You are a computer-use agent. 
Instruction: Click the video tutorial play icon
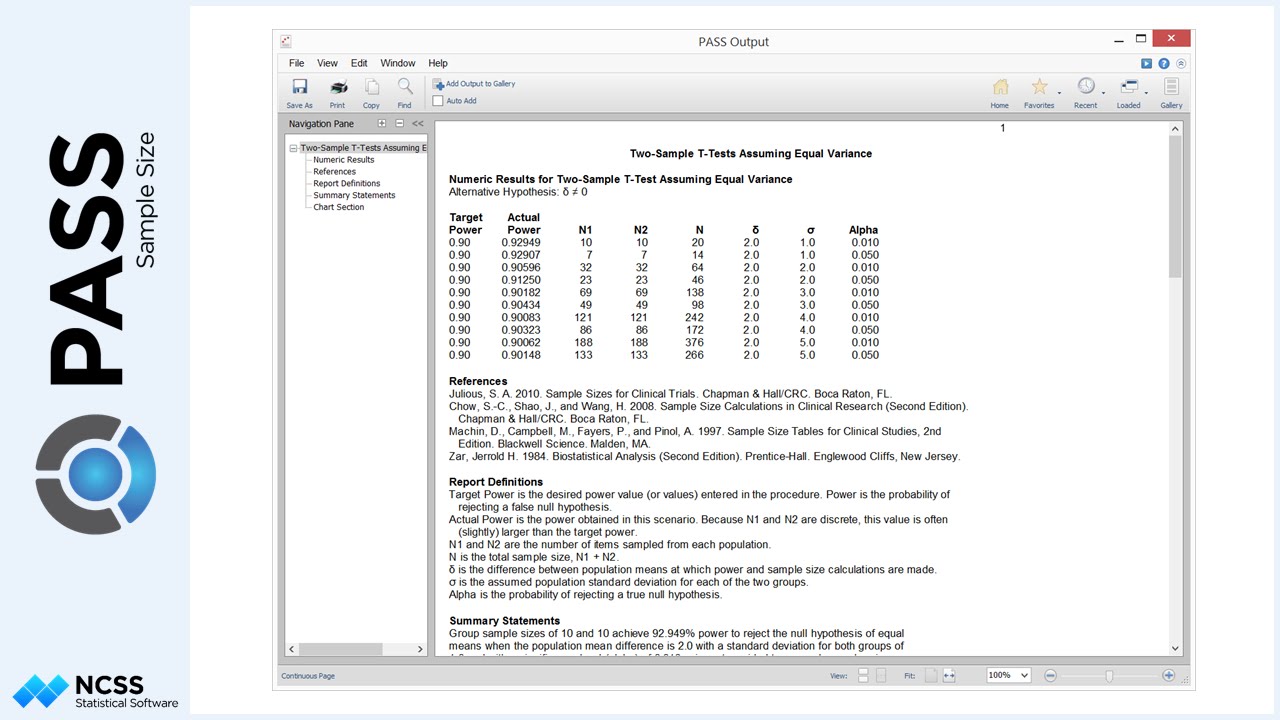pyautogui.click(x=1147, y=63)
